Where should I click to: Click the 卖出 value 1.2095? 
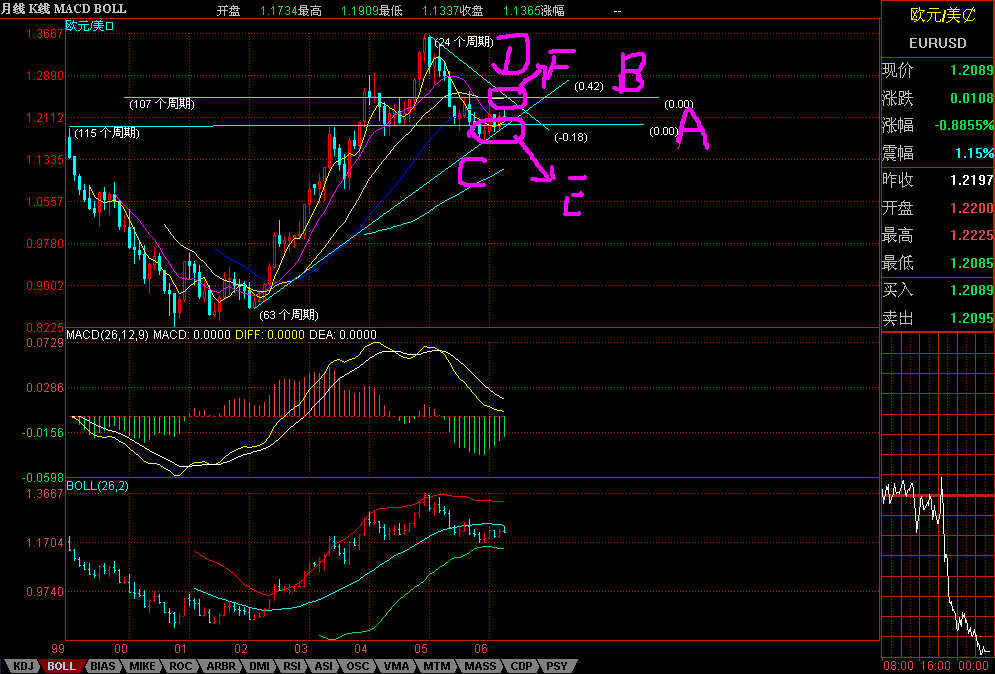click(x=972, y=318)
